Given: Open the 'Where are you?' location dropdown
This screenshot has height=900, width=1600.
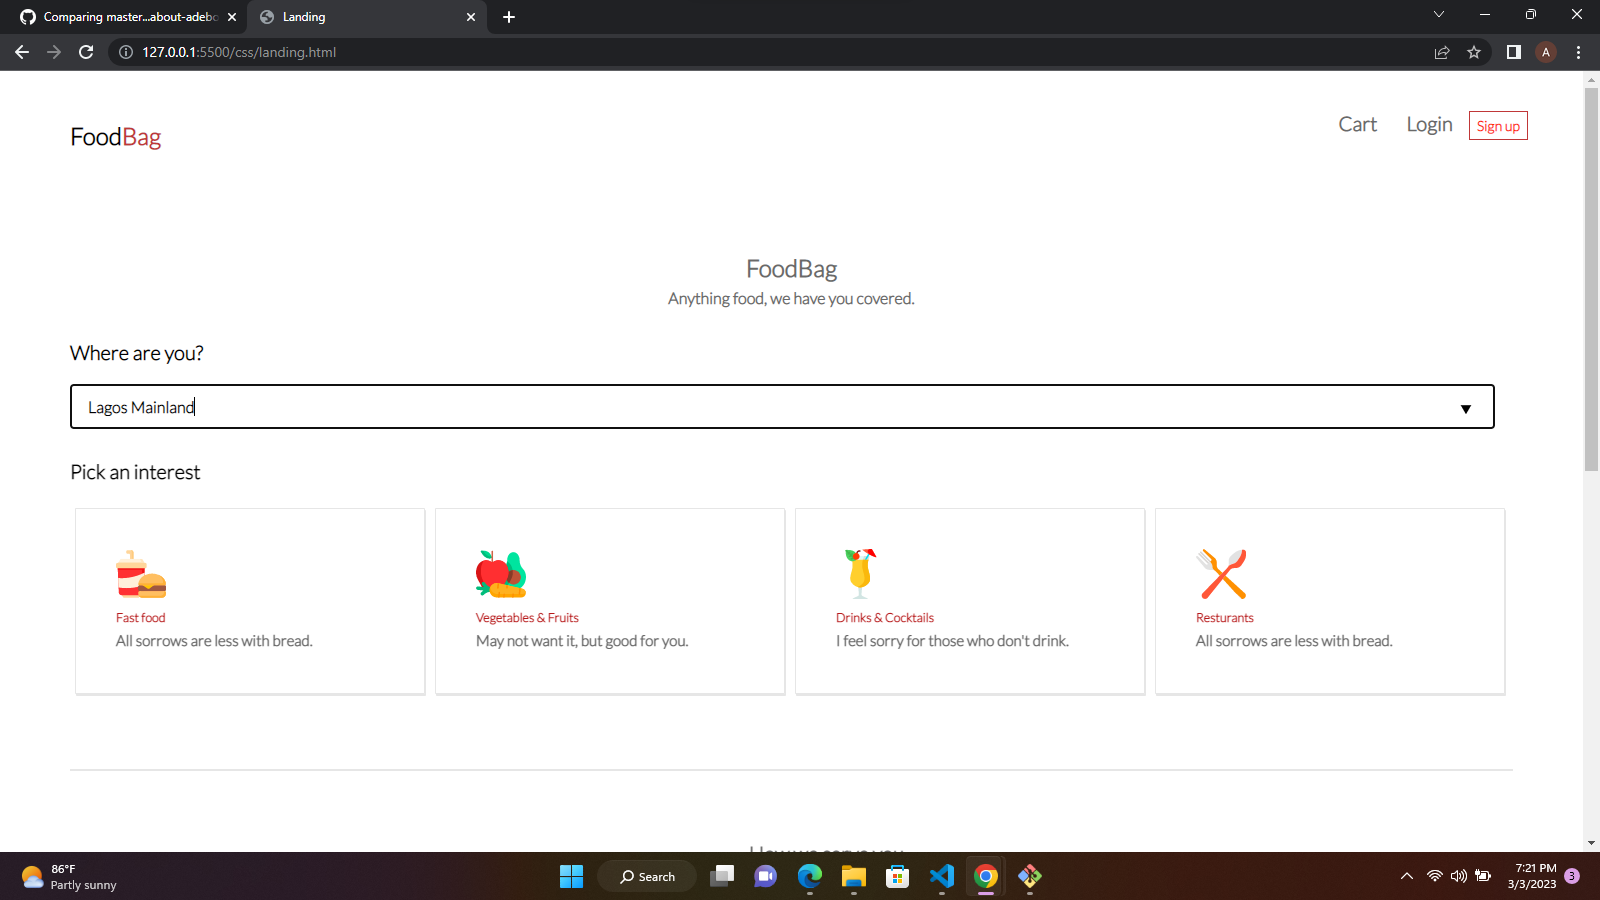Looking at the screenshot, I should tap(1466, 407).
